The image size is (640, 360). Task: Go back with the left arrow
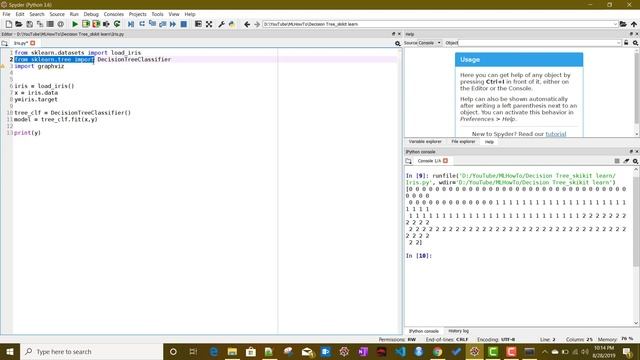tap(247, 24)
